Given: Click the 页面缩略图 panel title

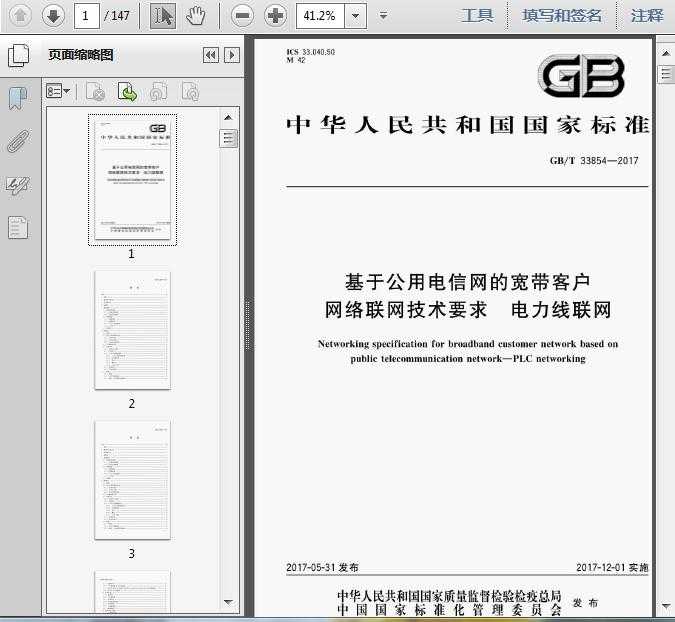Looking at the screenshot, I should (x=81, y=55).
